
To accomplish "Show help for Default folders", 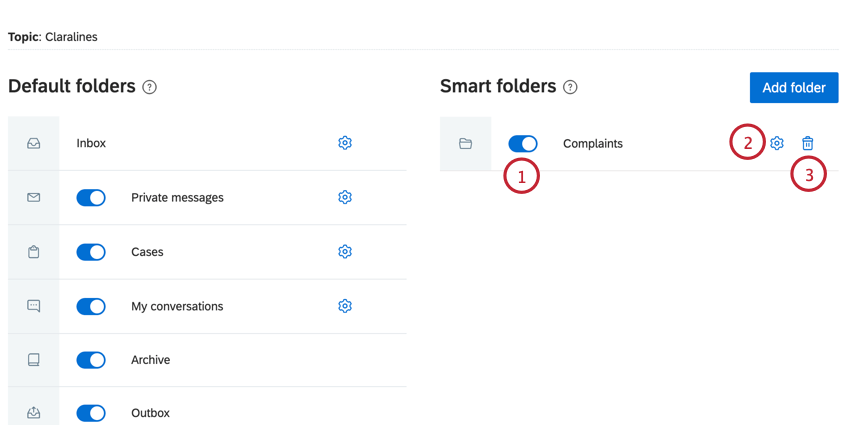I will 150,87.
